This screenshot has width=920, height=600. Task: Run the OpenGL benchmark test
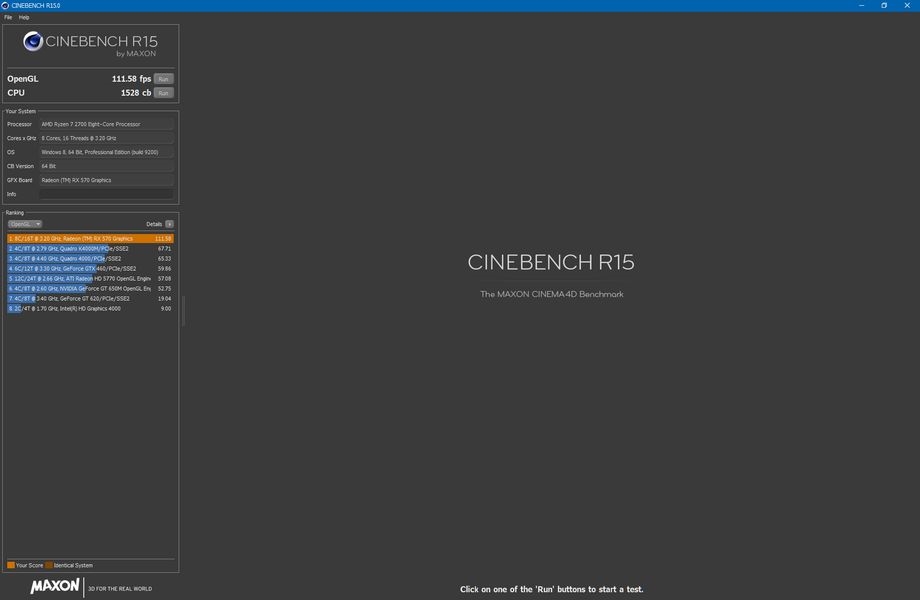pyautogui.click(x=163, y=78)
